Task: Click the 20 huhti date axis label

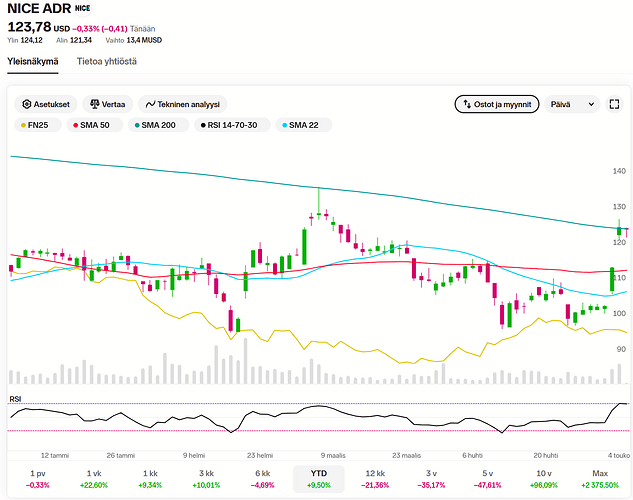Action: click(x=546, y=456)
